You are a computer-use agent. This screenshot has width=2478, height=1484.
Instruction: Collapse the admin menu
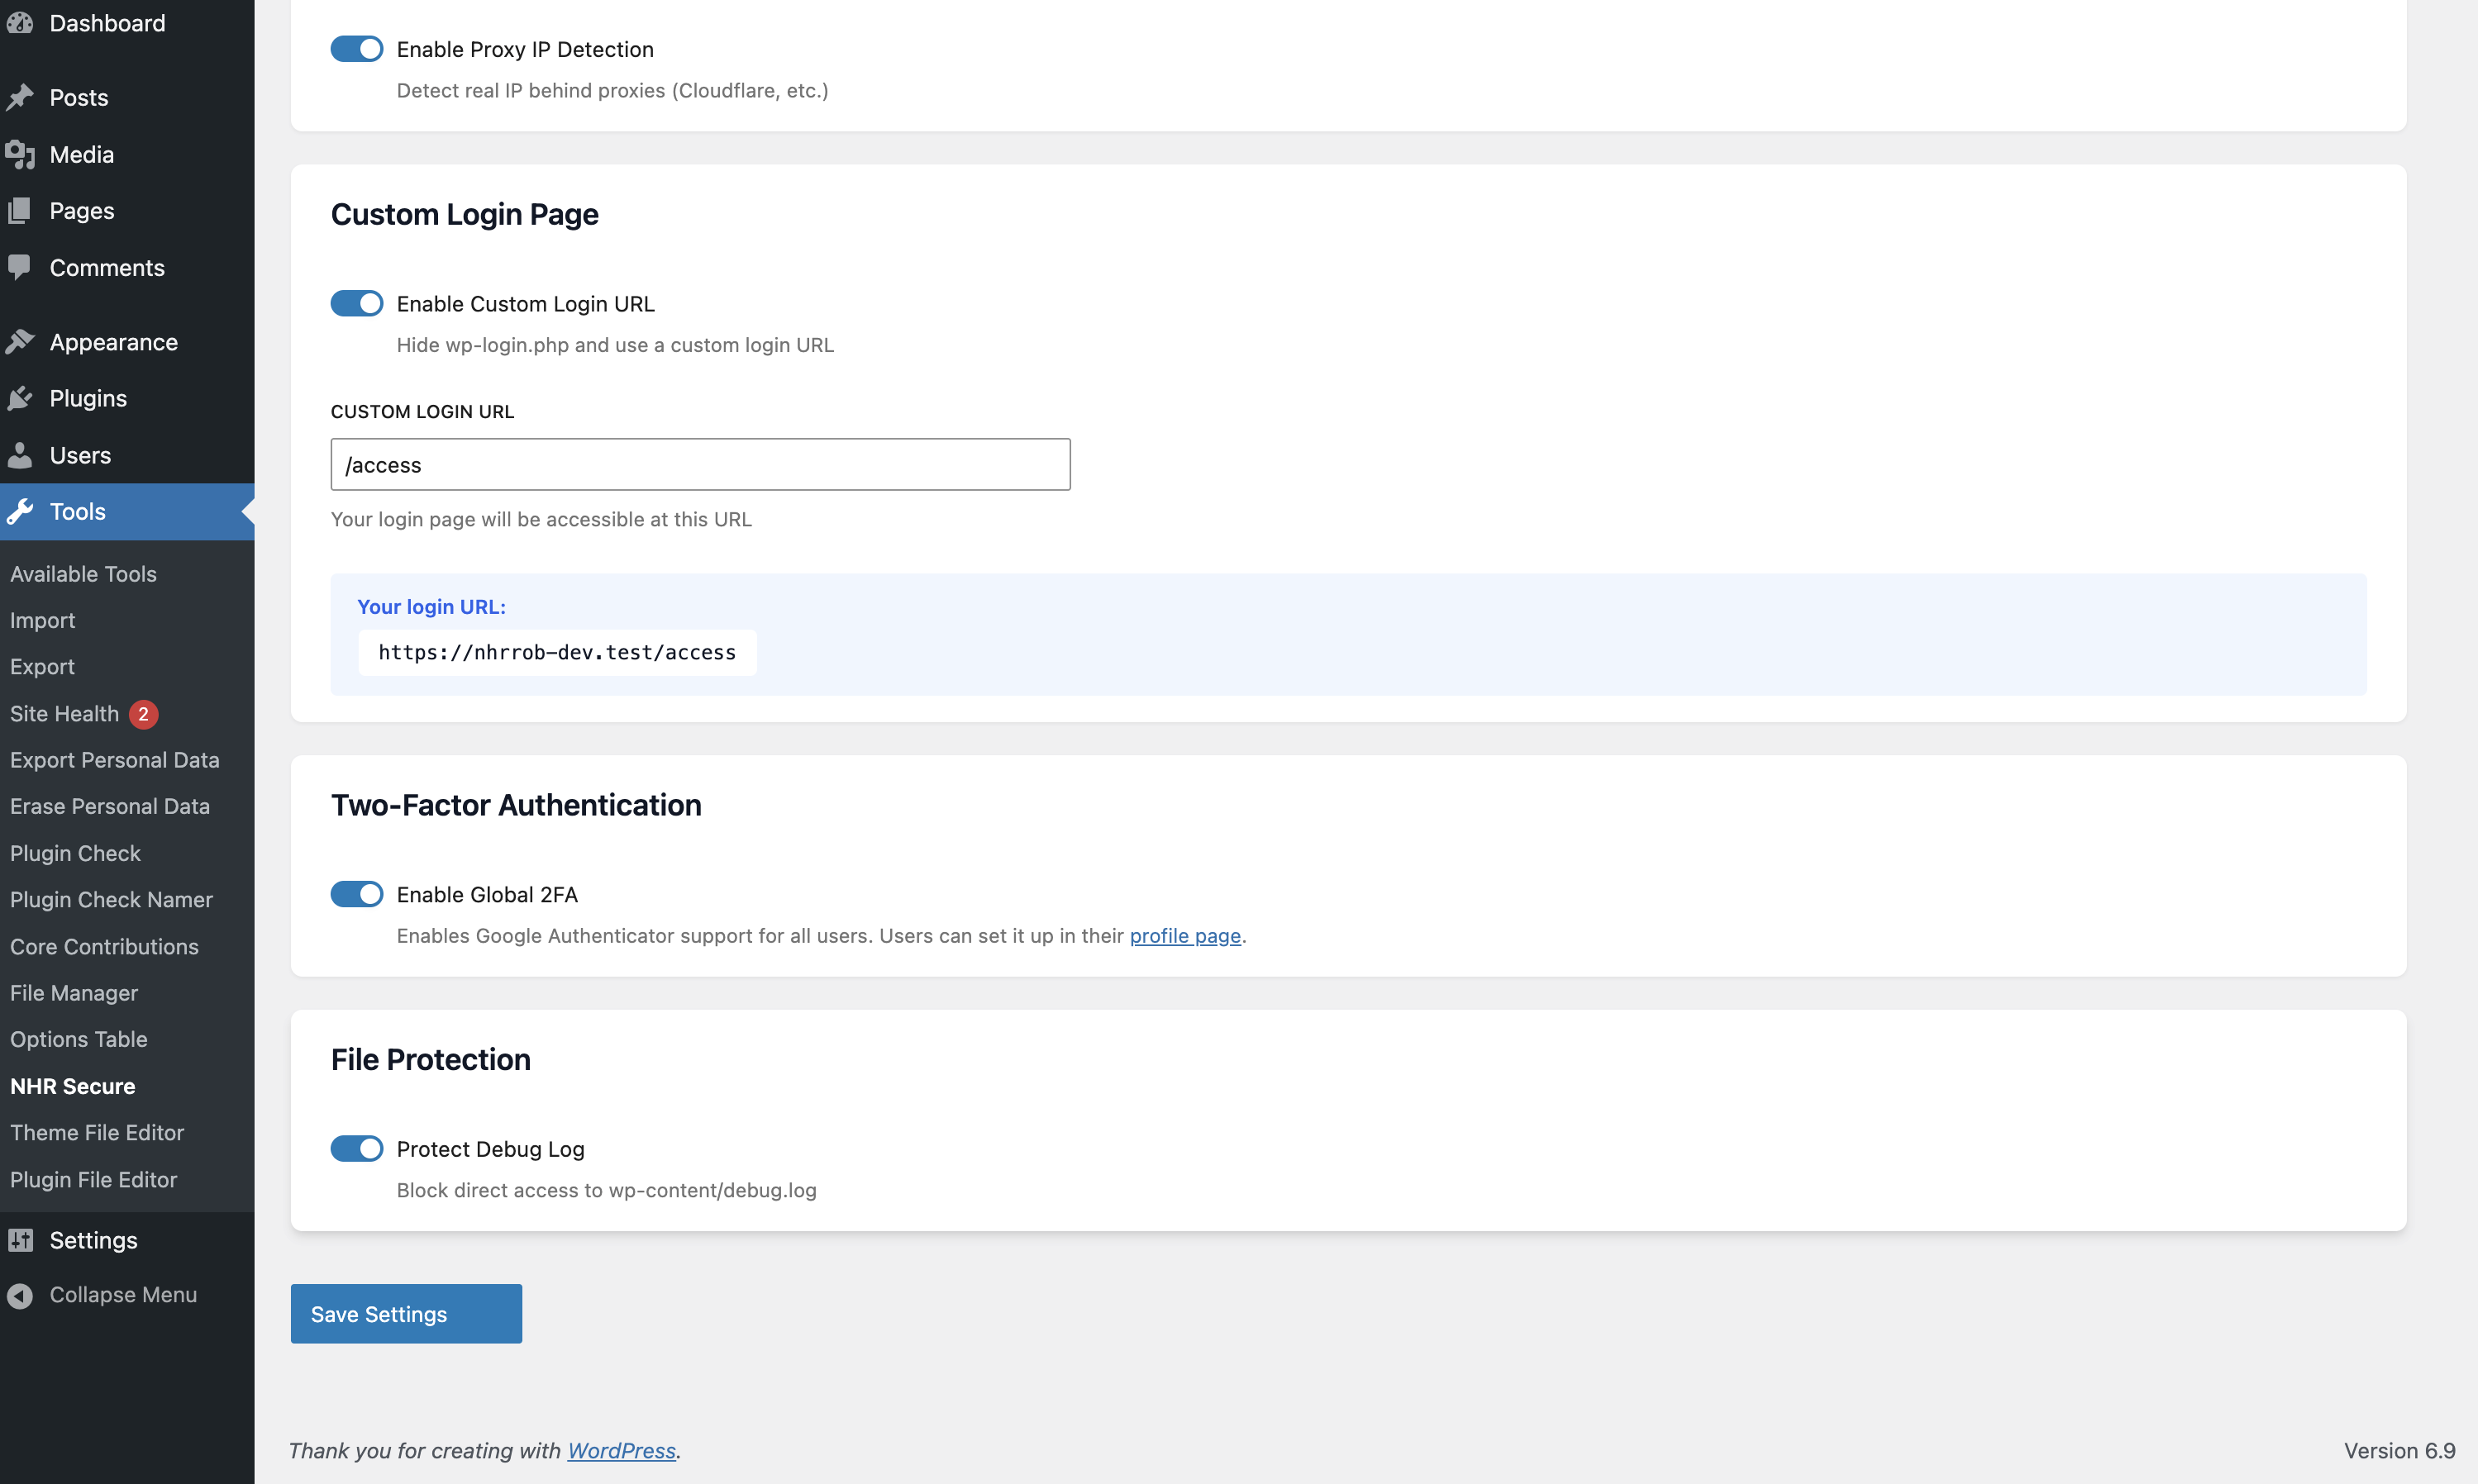coord(122,1294)
